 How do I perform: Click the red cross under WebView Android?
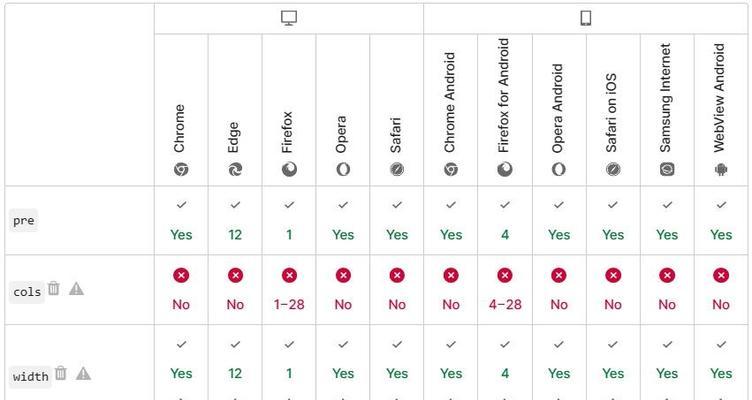pos(721,275)
